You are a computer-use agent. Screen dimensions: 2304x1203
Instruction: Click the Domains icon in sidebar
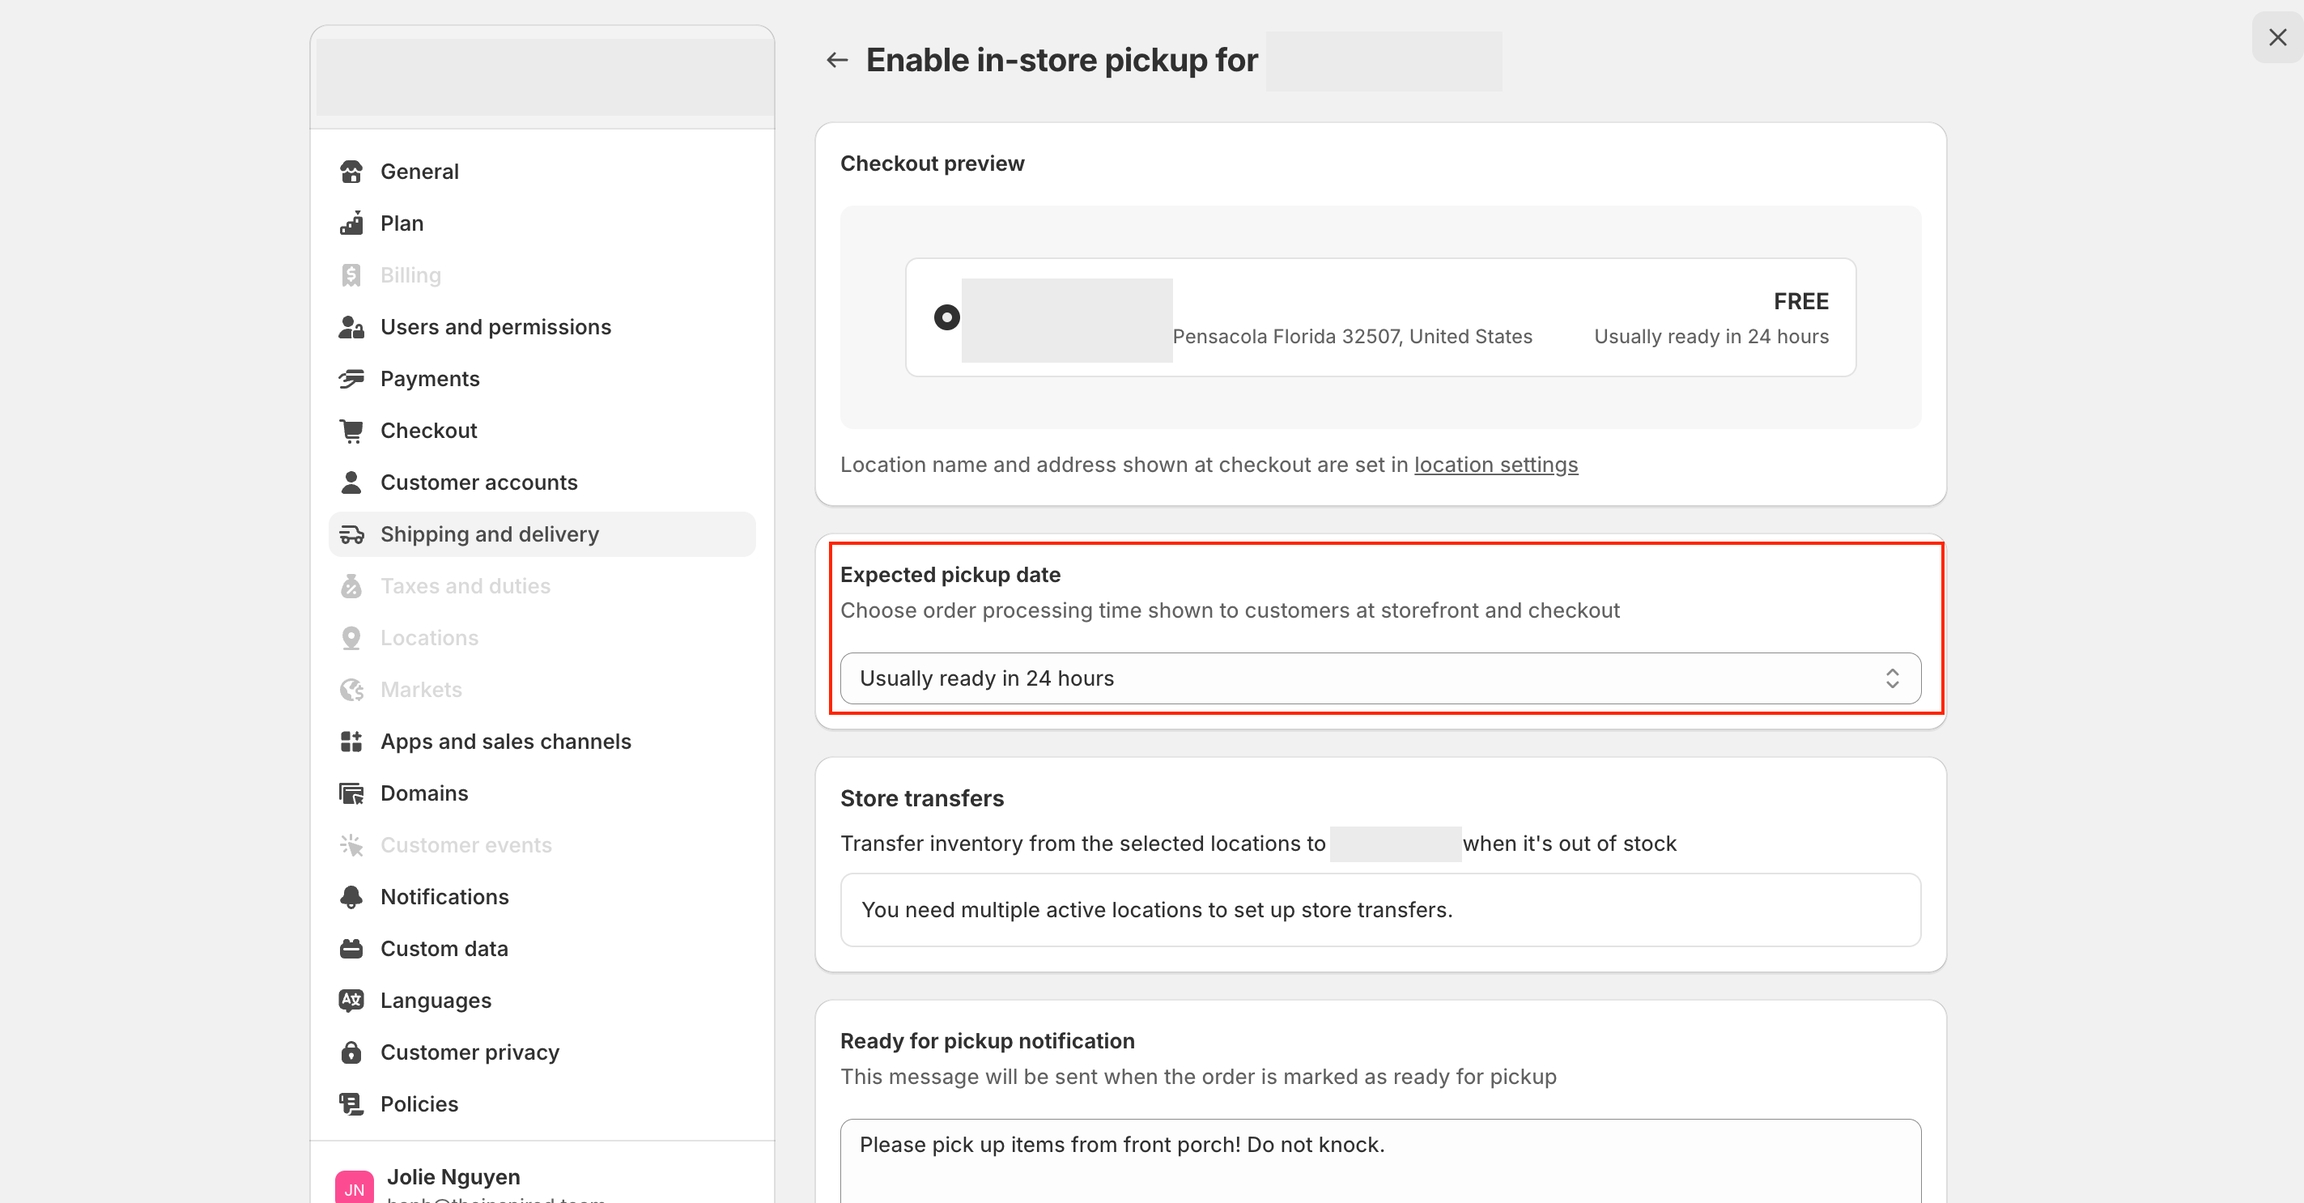[351, 793]
